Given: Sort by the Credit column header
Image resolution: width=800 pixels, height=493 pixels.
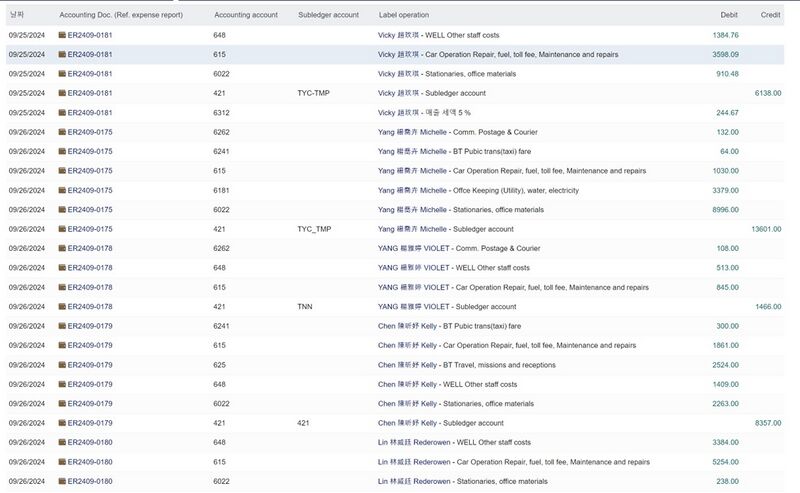Looking at the screenshot, I should click(770, 16).
